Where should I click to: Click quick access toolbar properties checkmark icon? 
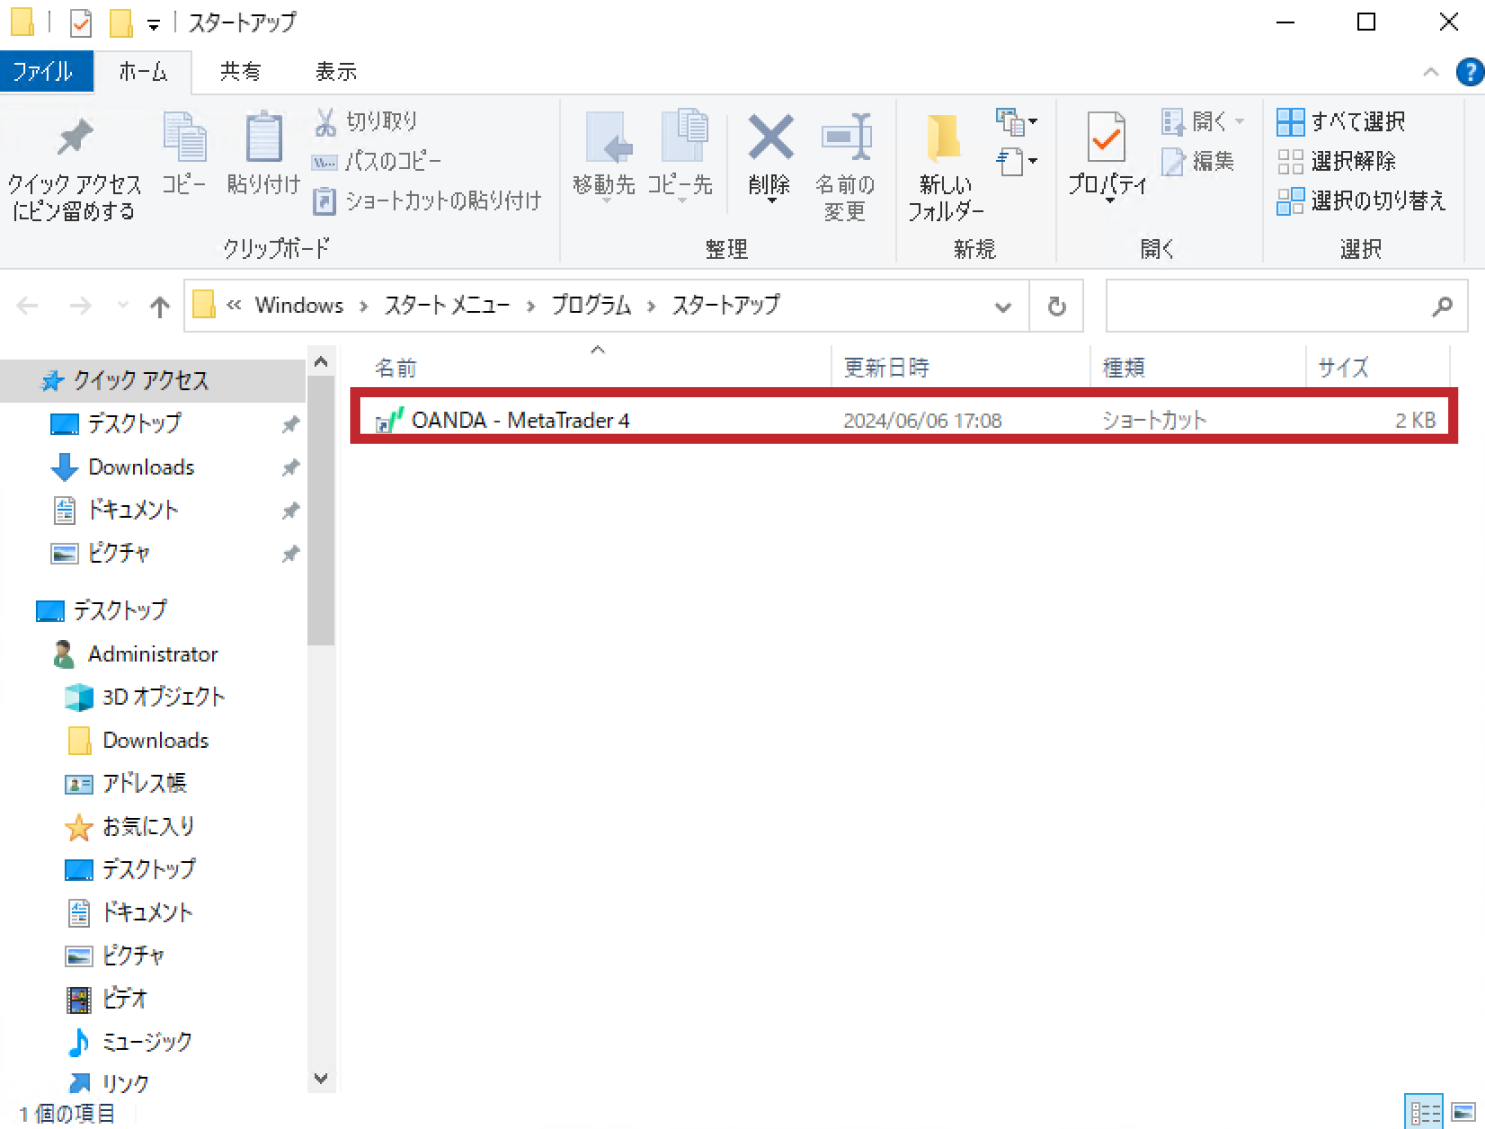81,22
